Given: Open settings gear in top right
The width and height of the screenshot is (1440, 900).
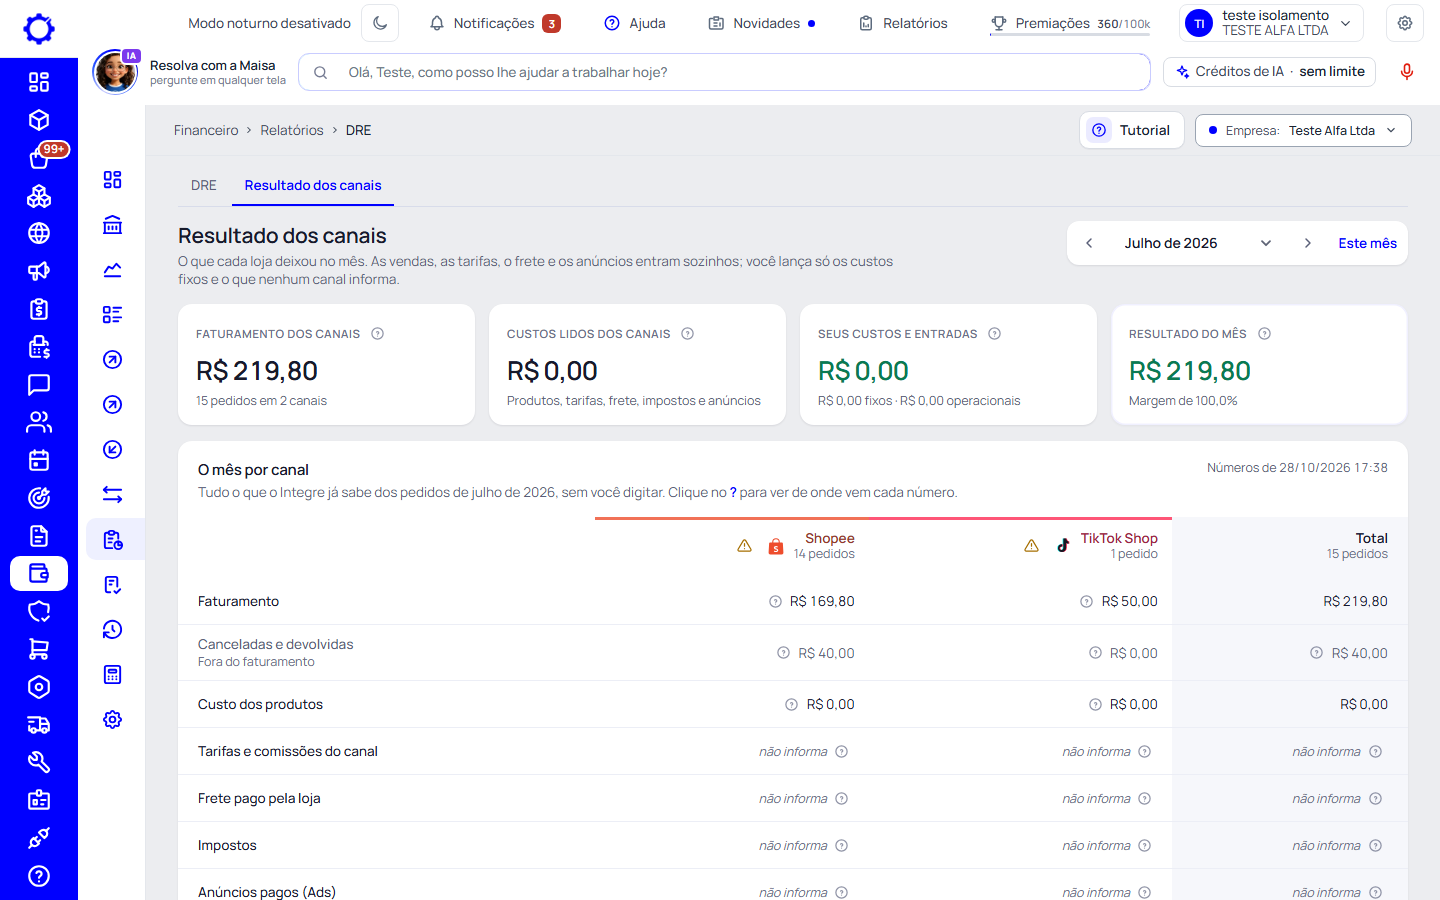Looking at the screenshot, I should (x=1405, y=23).
